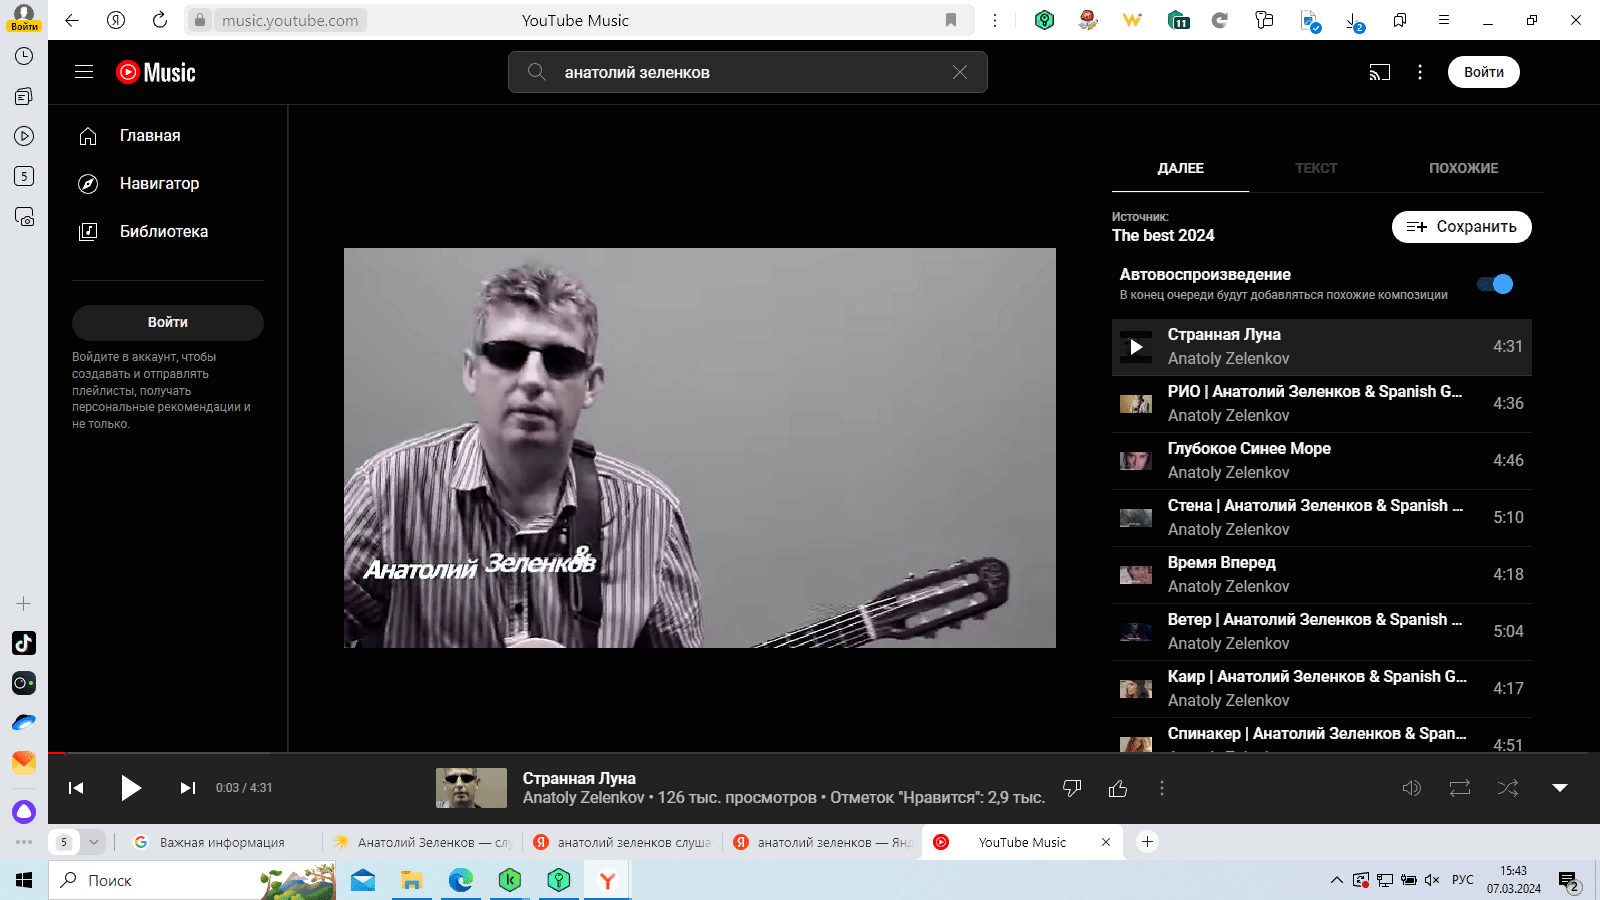
Task: Open Библиотека in the sidebar
Action: click(x=168, y=232)
